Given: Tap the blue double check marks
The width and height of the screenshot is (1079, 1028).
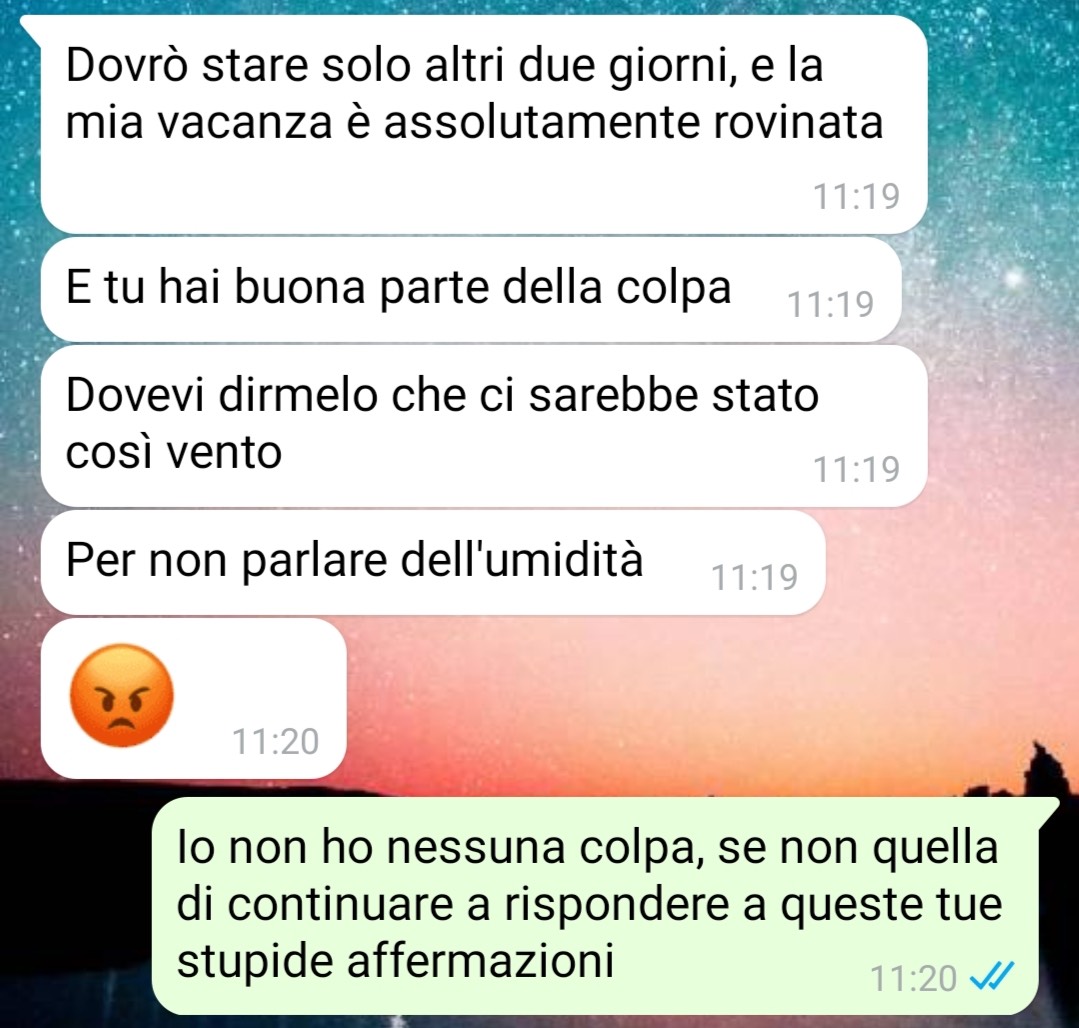Looking at the screenshot, I should pyautogui.click(x=991, y=976).
